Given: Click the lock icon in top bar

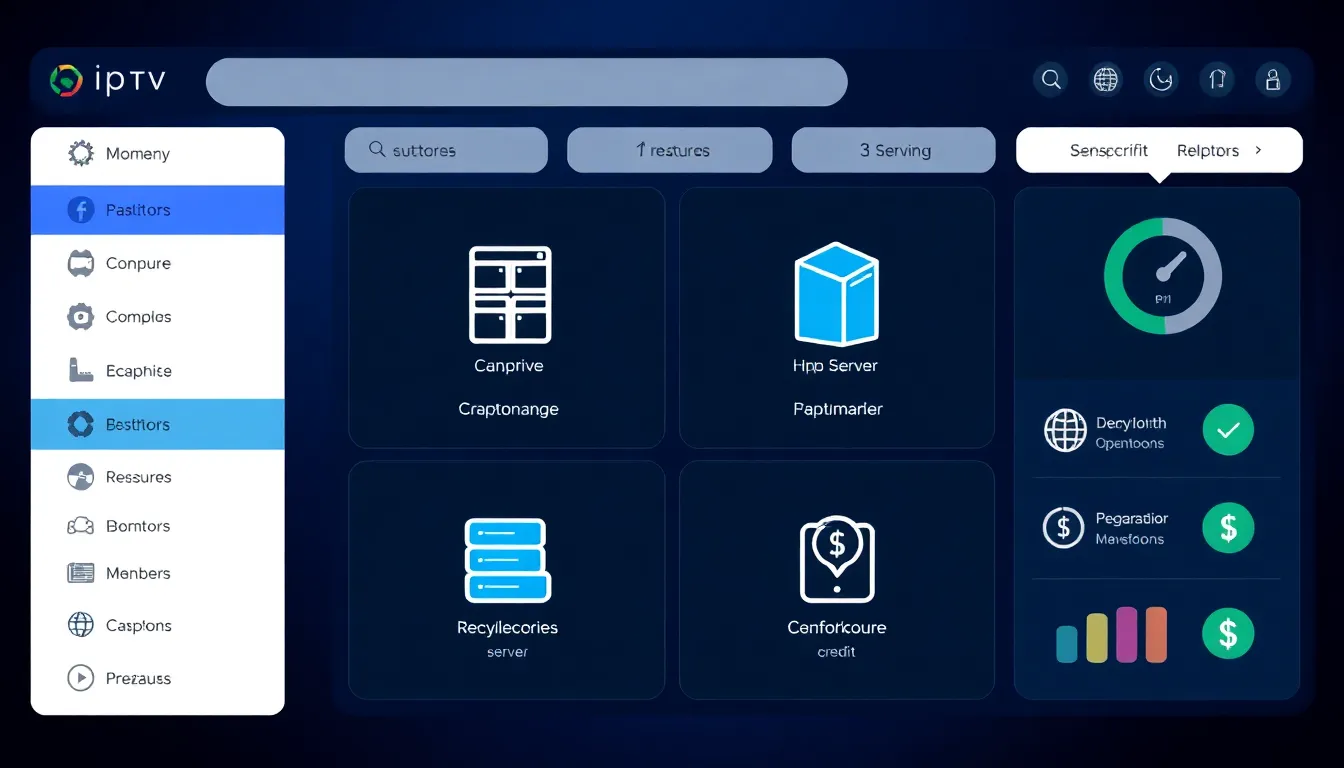Looking at the screenshot, I should pyautogui.click(x=1272, y=80).
